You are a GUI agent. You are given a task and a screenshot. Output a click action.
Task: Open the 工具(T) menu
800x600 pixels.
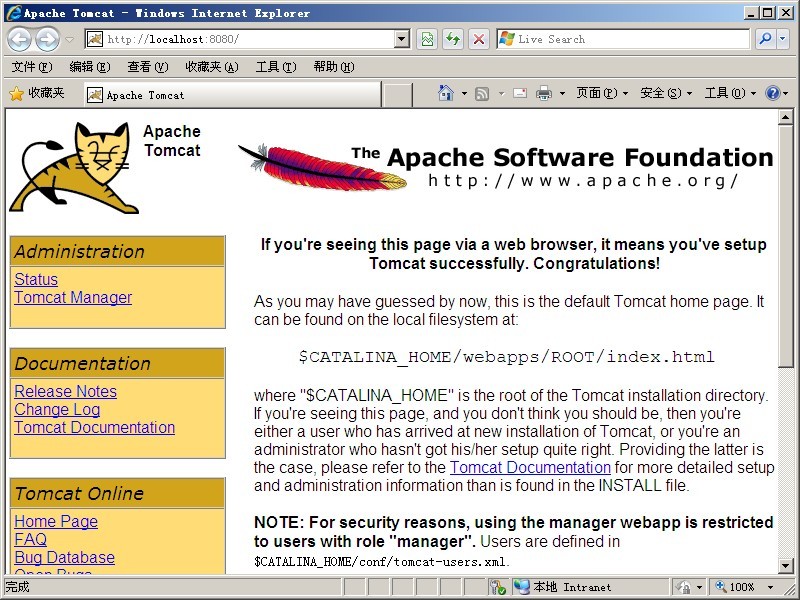pos(276,67)
